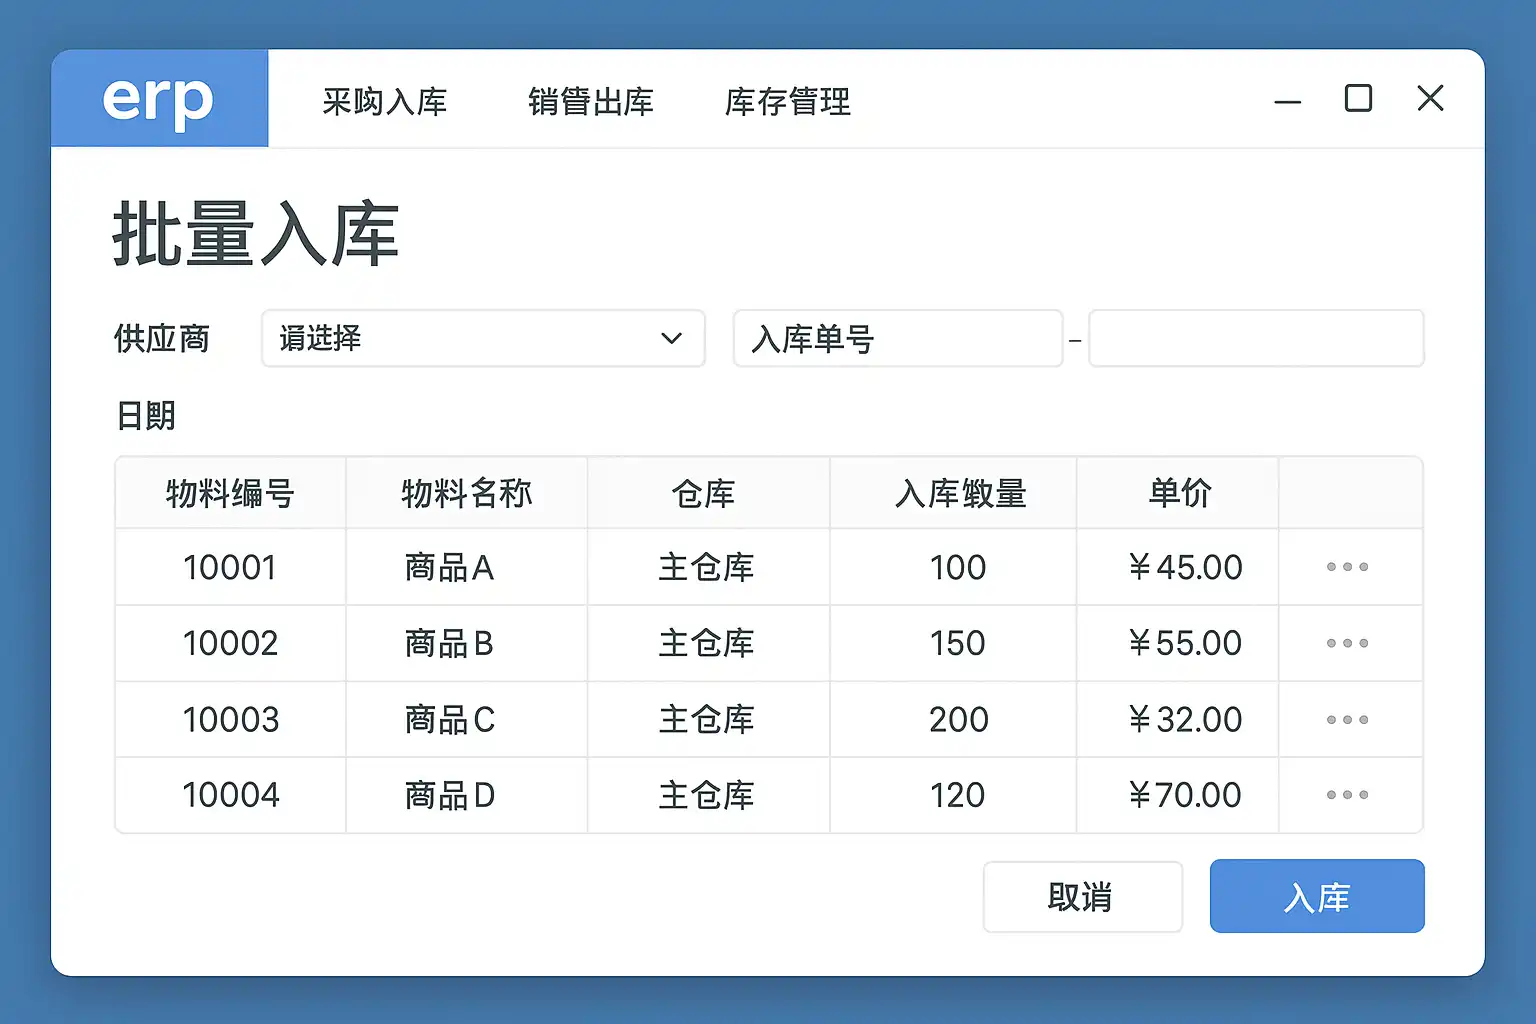Switch to 销售出库 menu
1536x1024 pixels.
[590, 102]
